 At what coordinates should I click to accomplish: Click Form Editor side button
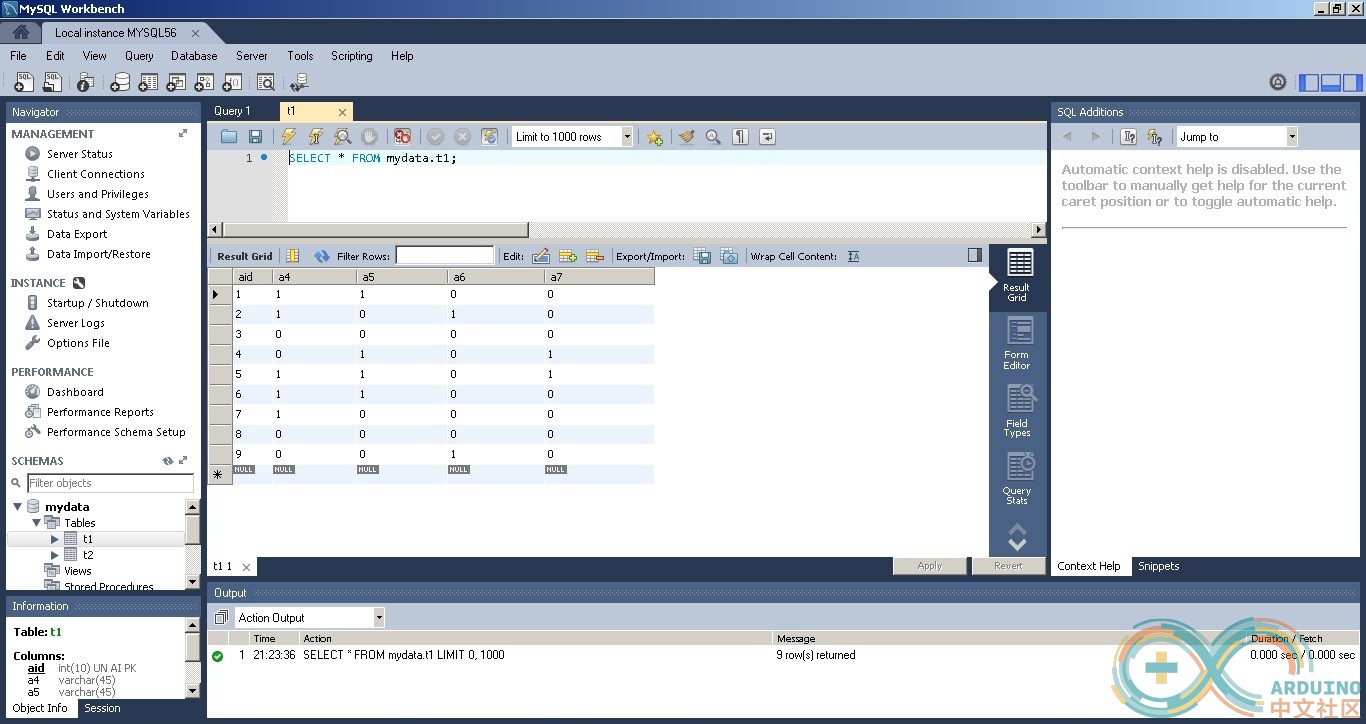pyautogui.click(x=1019, y=344)
